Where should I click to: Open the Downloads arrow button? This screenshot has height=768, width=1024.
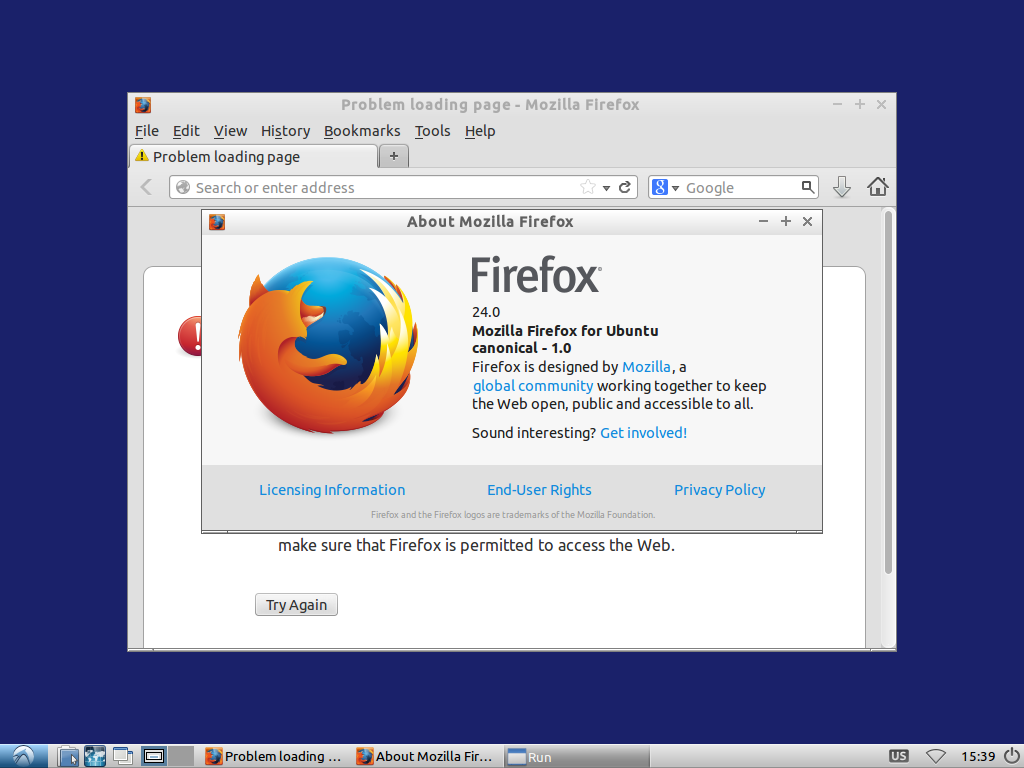pyautogui.click(x=842, y=187)
